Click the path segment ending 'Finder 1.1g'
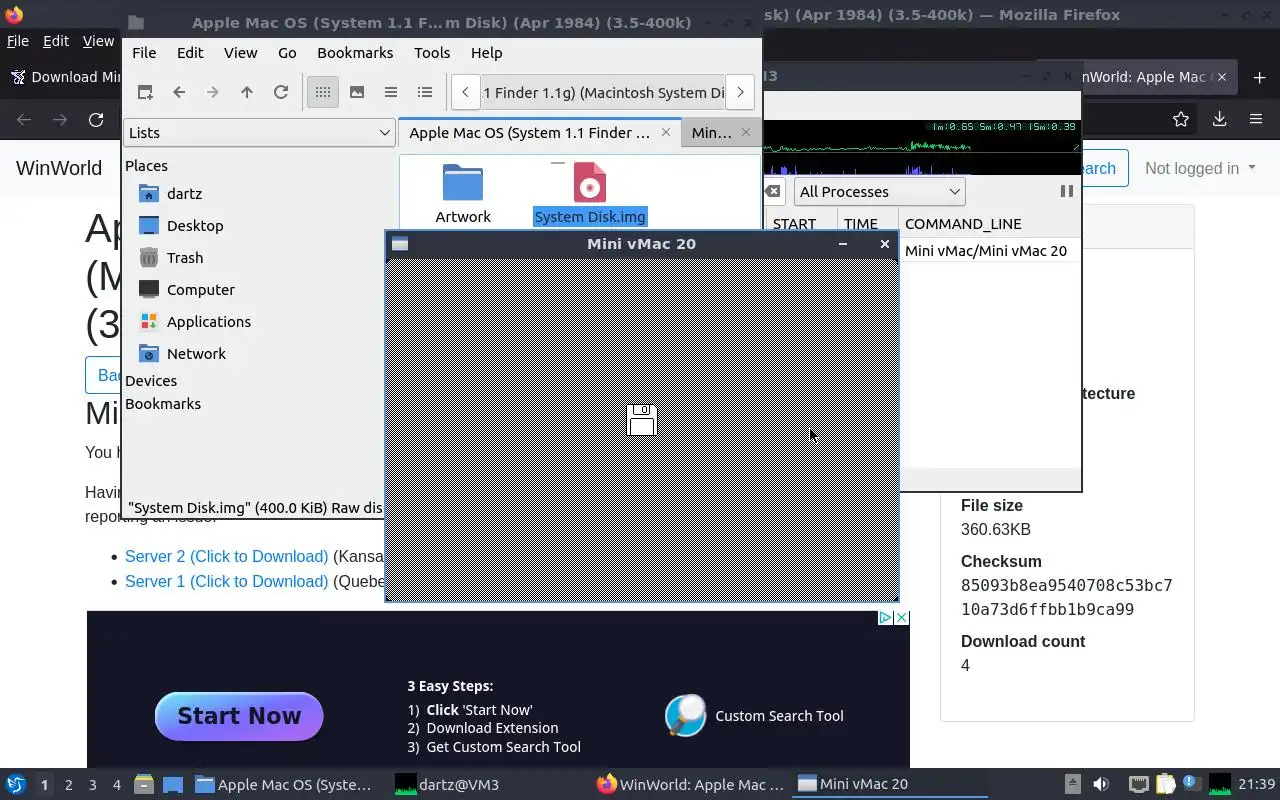 (x=602, y=92)
